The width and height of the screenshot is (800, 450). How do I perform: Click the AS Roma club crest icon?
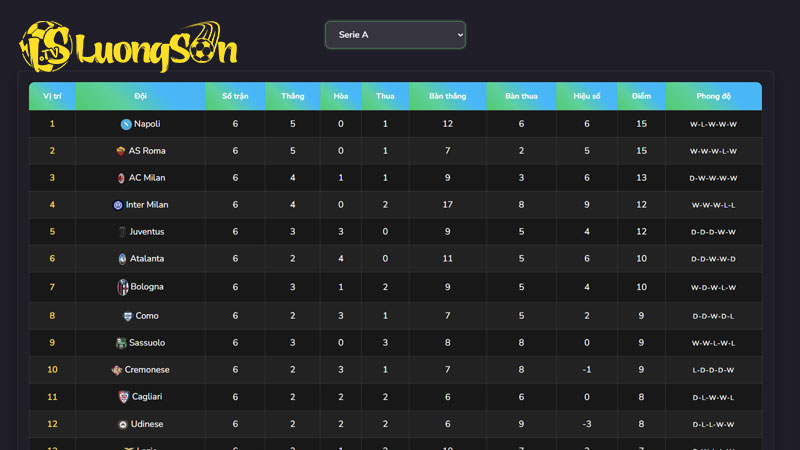click(120, 151)
